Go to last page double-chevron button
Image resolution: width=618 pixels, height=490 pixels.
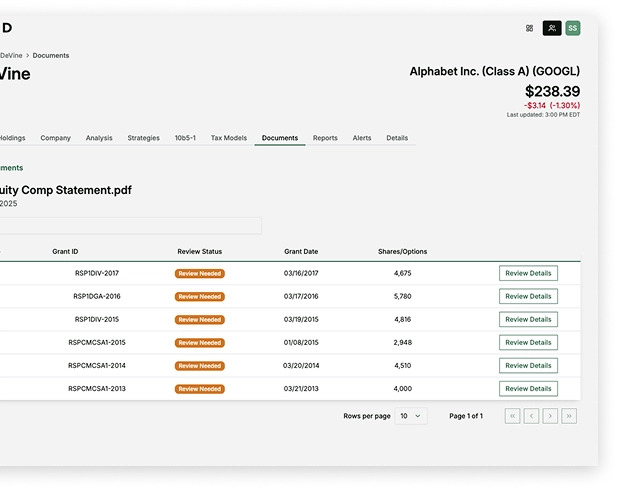point(569,416)
